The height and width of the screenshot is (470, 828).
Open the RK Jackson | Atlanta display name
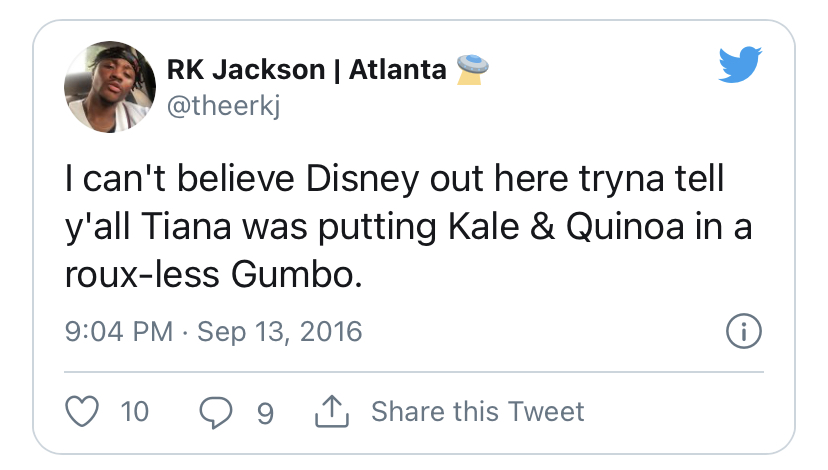coord(308,70)
